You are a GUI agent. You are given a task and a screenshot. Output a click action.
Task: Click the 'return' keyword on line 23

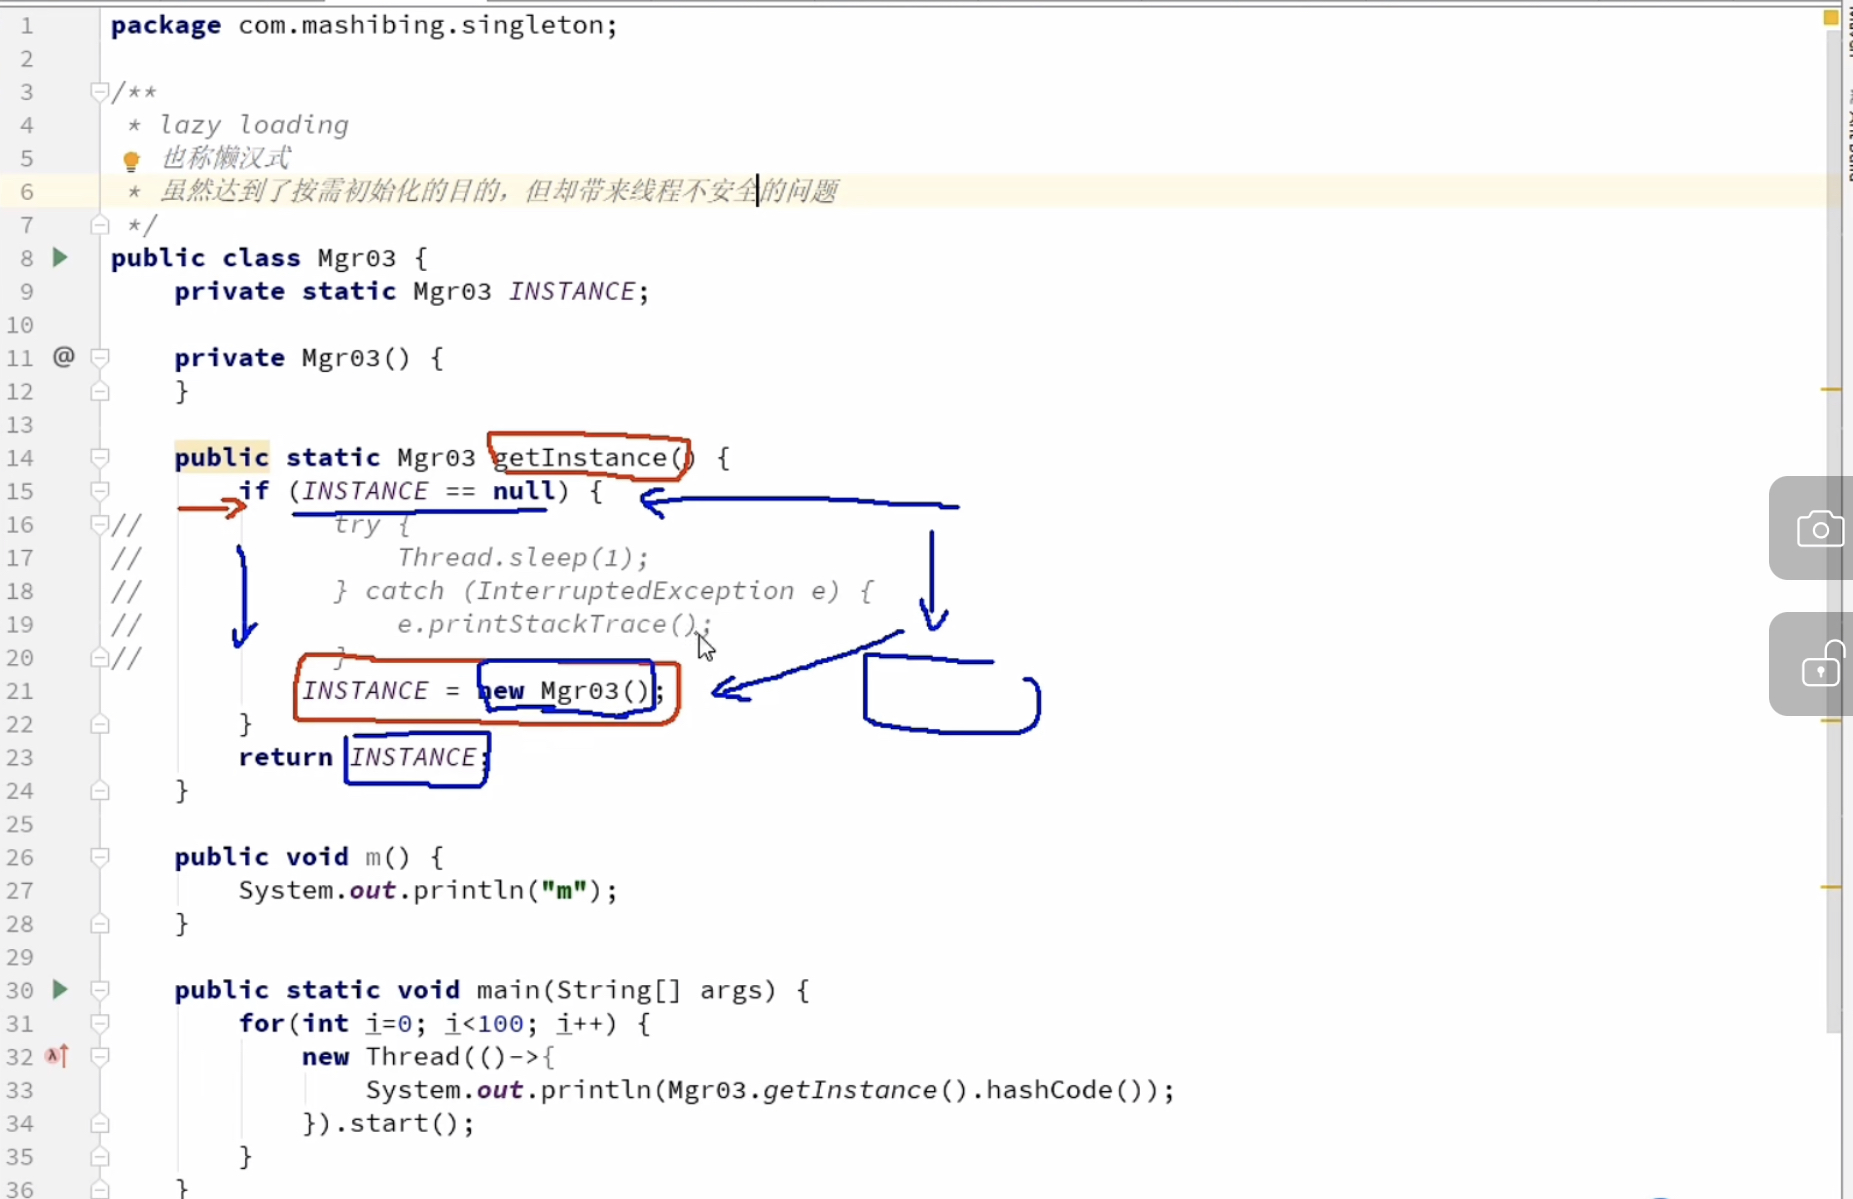click(285, 757)
